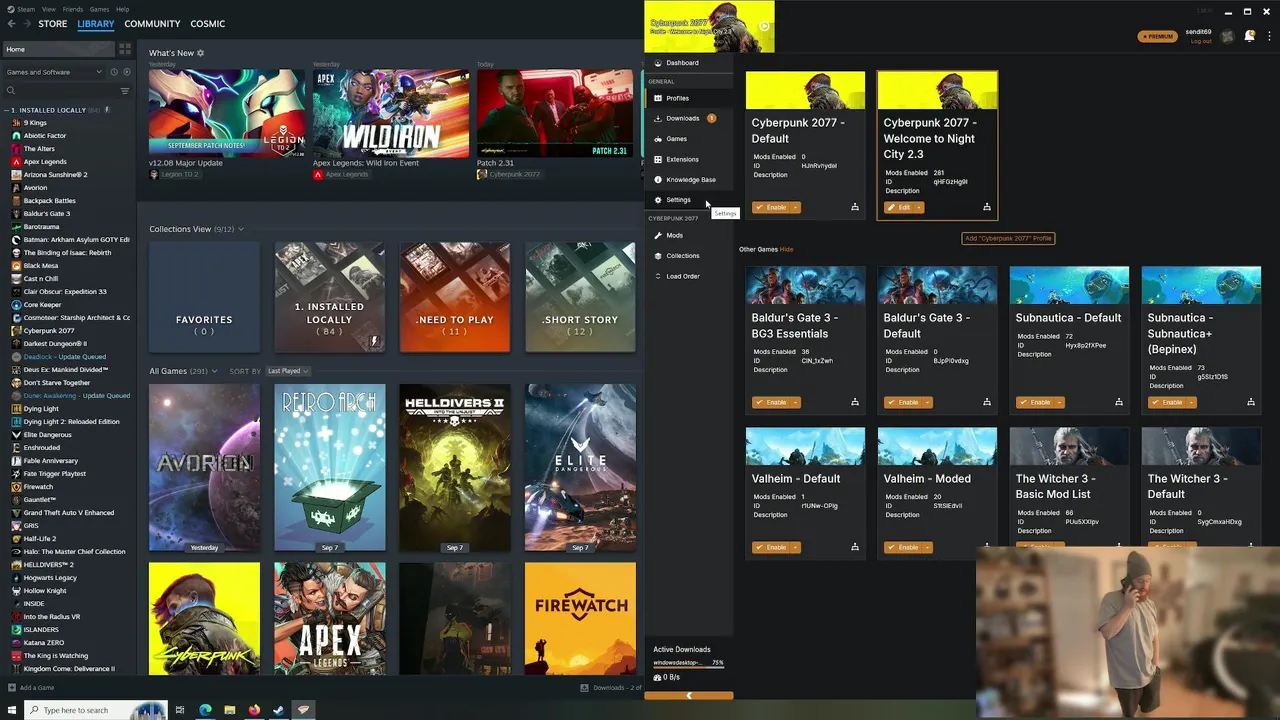Select Firewatch in Steam game list
The image size is (1280, 720).
click(x=38, y=487)
